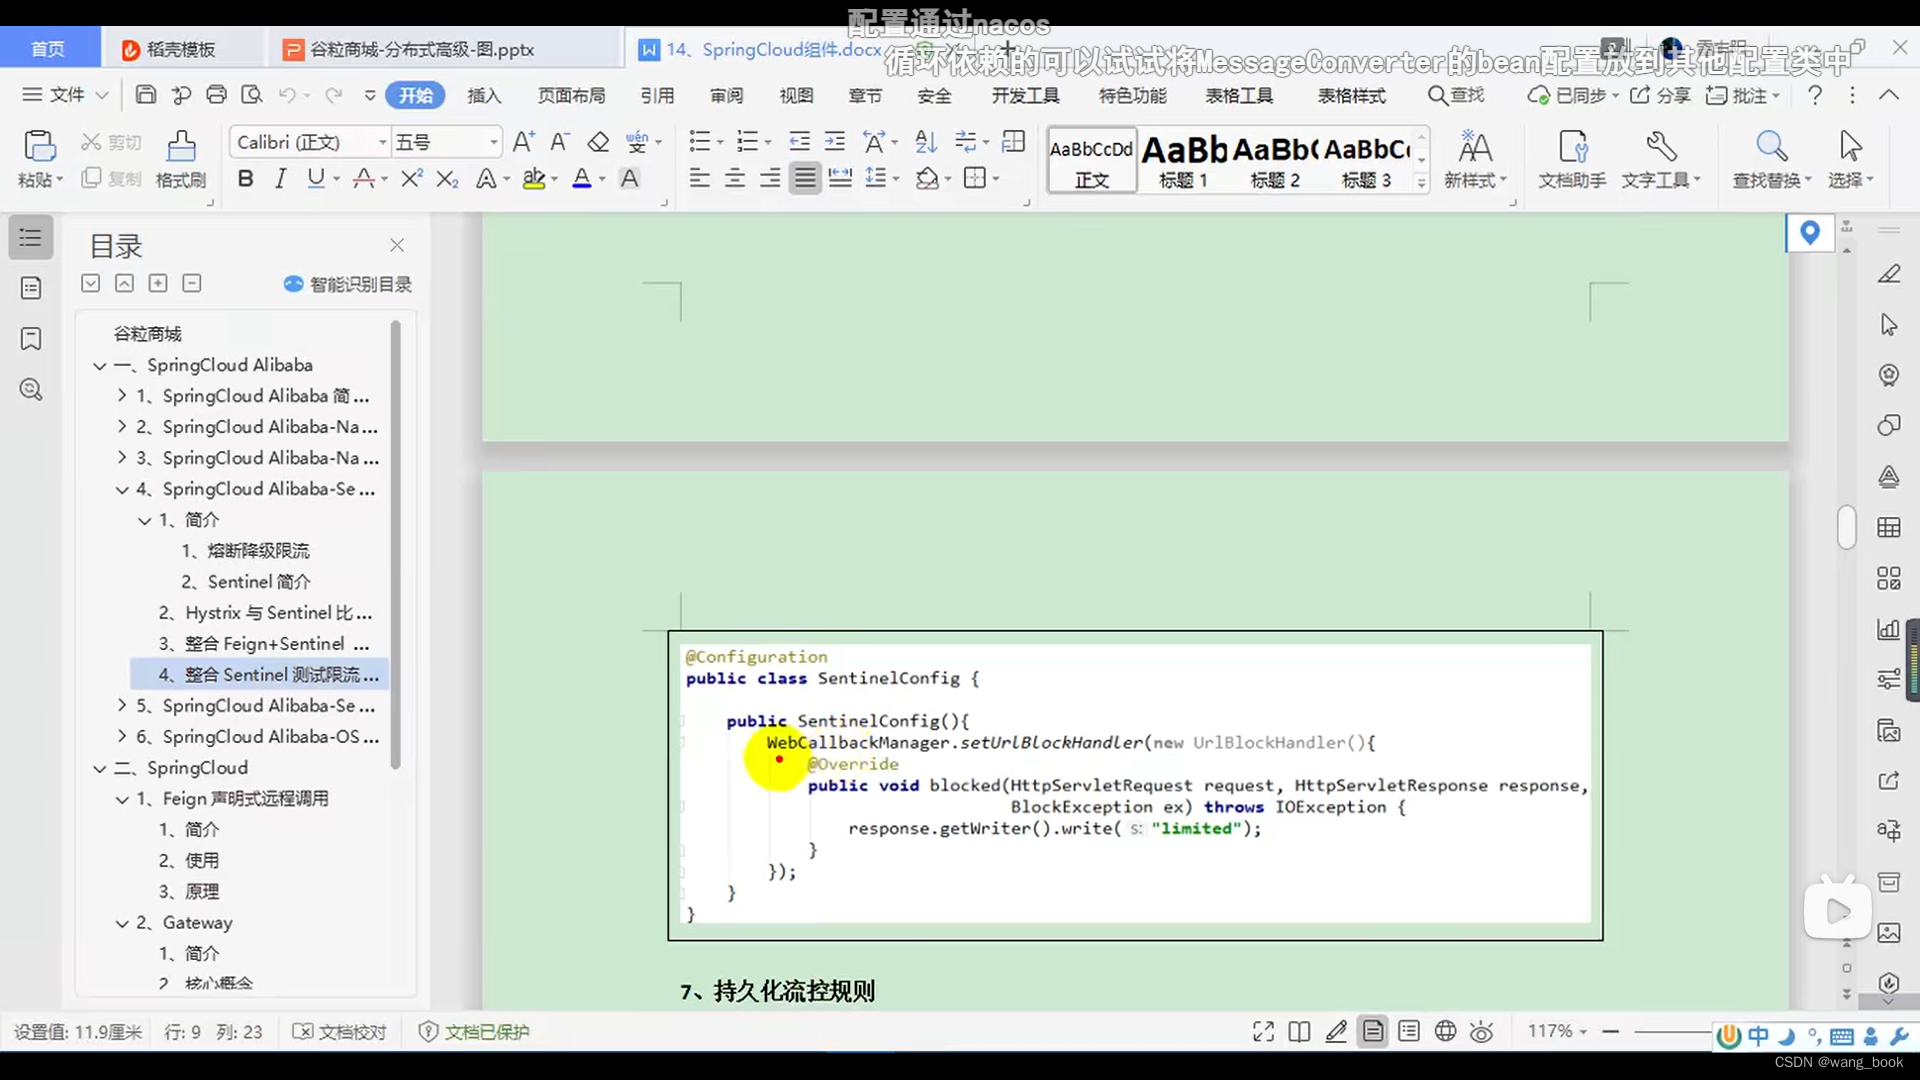
Task: Click the document vertical scrollbar thumb
Action: [1847, 527]
